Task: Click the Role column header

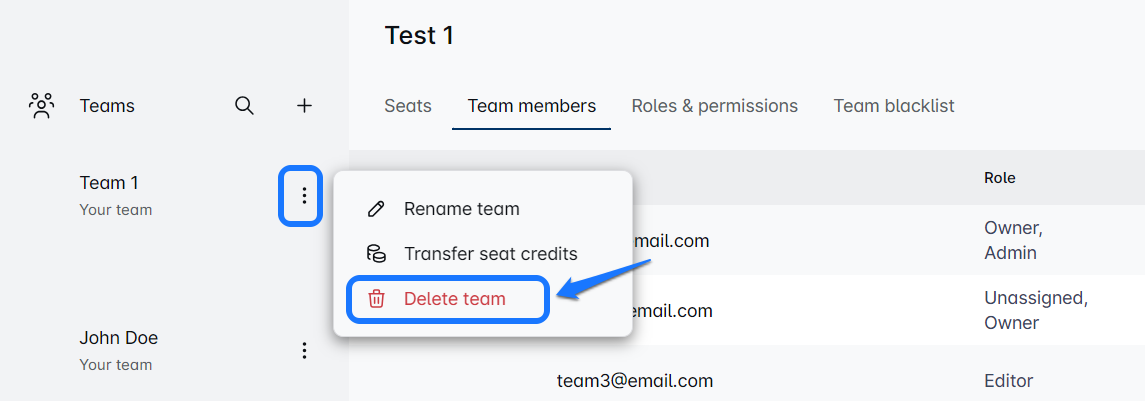Action: click(999, 178)
